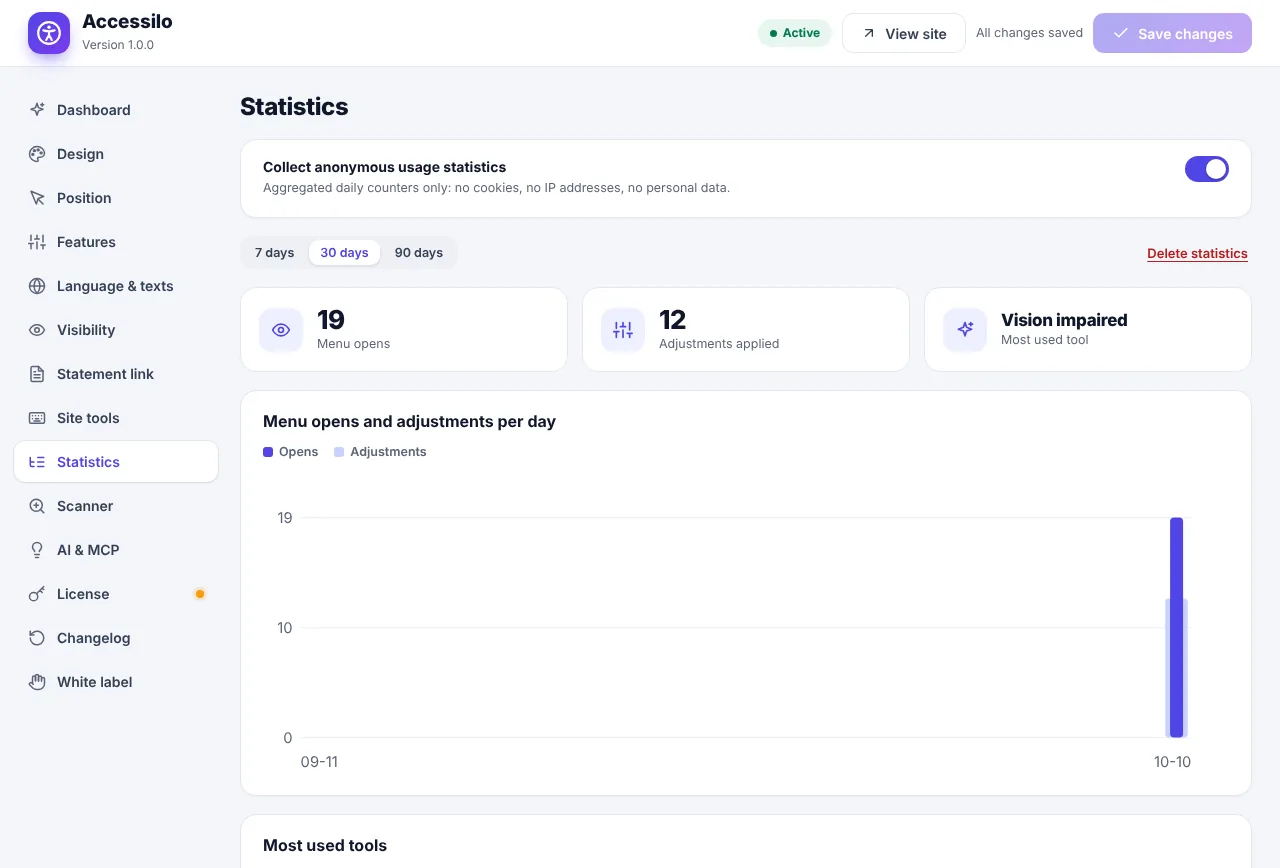
Task: Click the Save changes button
Action: click(1172, 33)
